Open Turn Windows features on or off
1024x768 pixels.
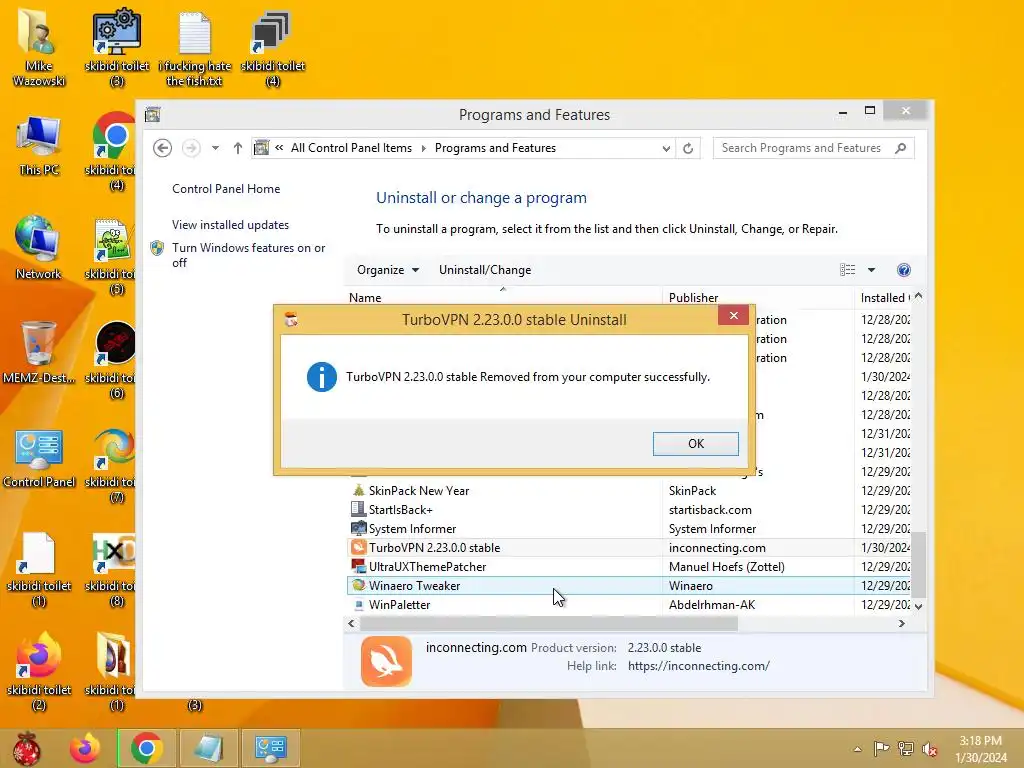249,255
